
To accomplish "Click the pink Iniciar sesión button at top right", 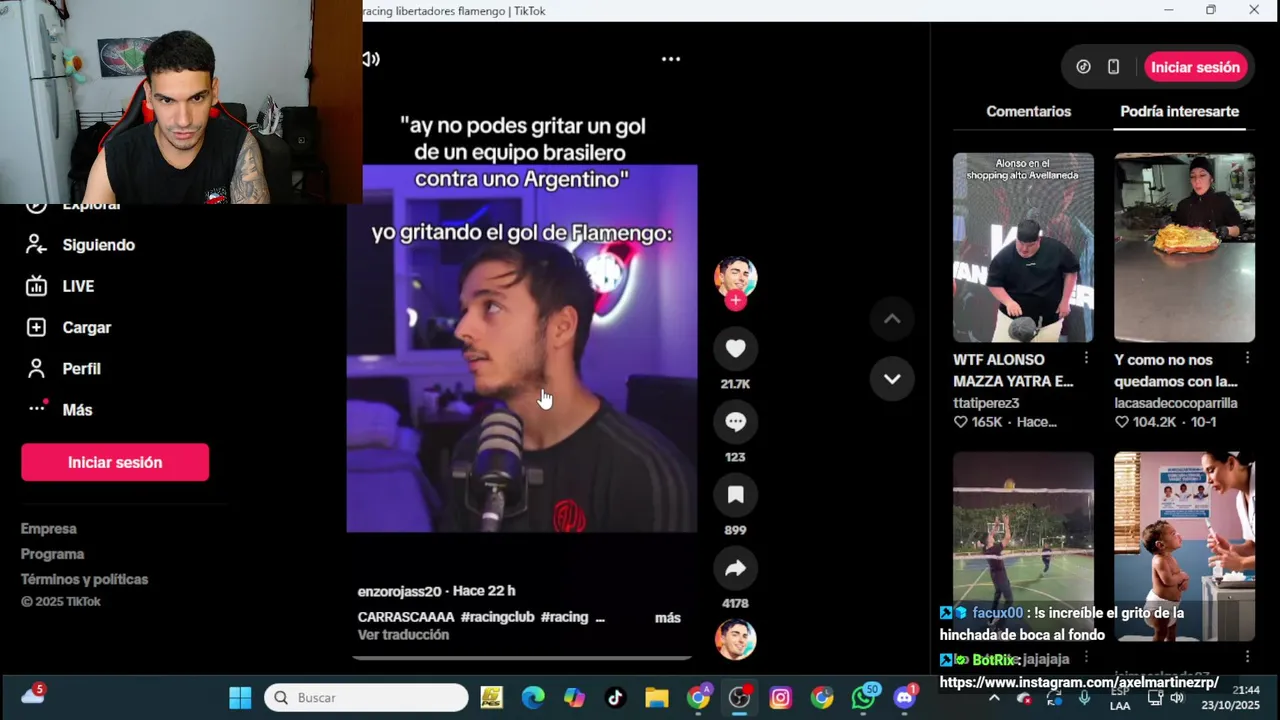I will 1195,67.
